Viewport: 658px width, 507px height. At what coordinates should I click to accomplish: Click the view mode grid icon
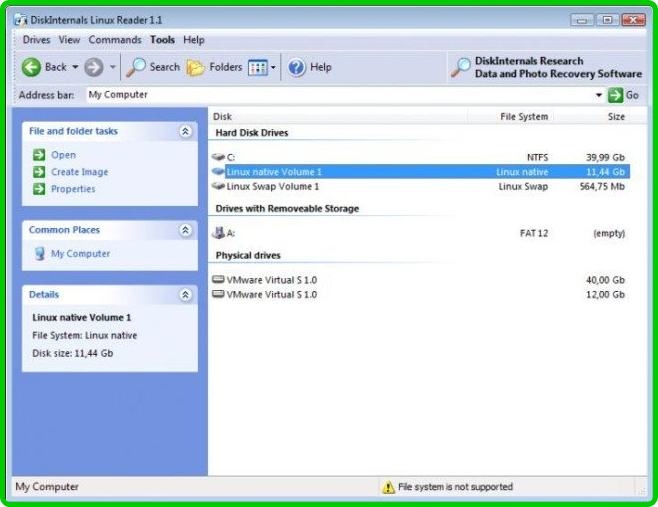coord(258,68)
